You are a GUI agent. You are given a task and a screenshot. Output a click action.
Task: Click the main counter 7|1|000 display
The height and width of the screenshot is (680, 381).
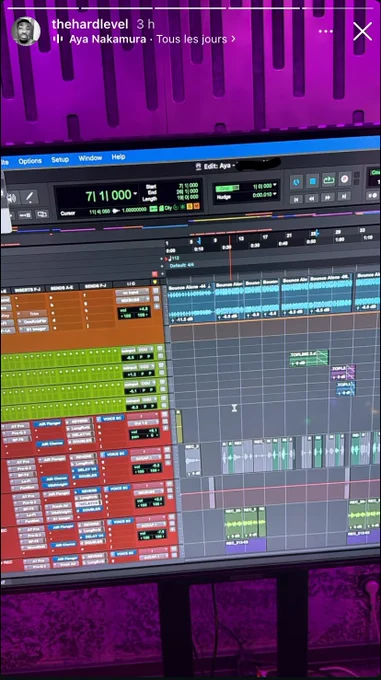(108, 196)
